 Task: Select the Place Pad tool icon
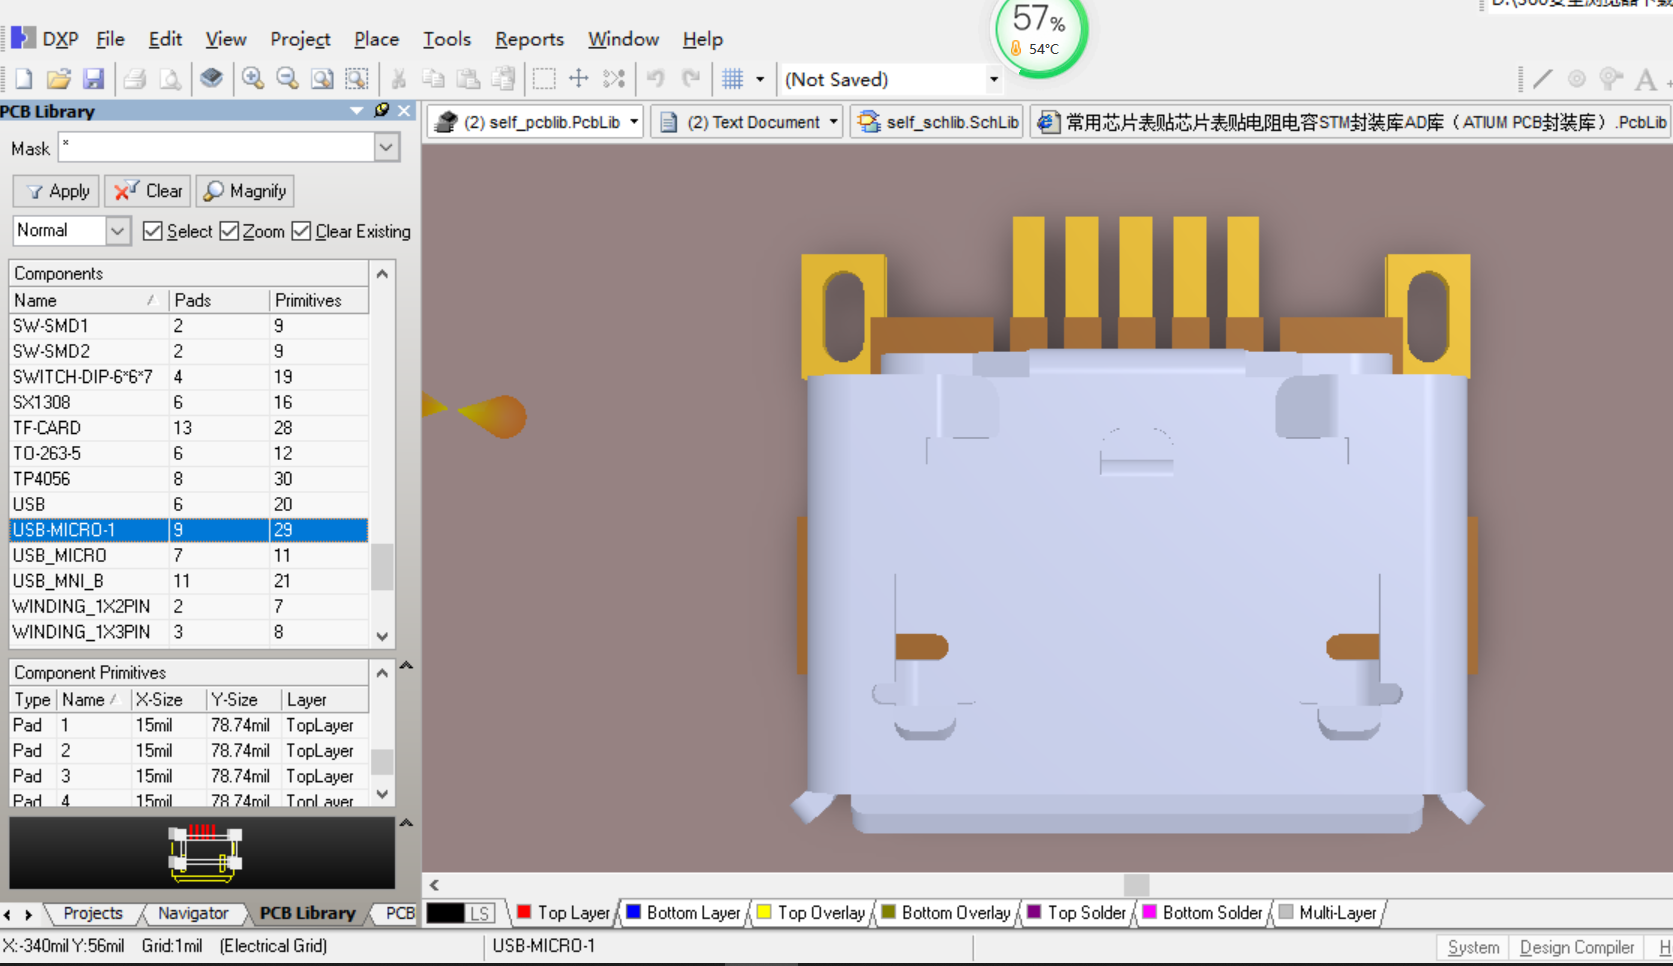pyautogui.click(x=1577, y=78)
